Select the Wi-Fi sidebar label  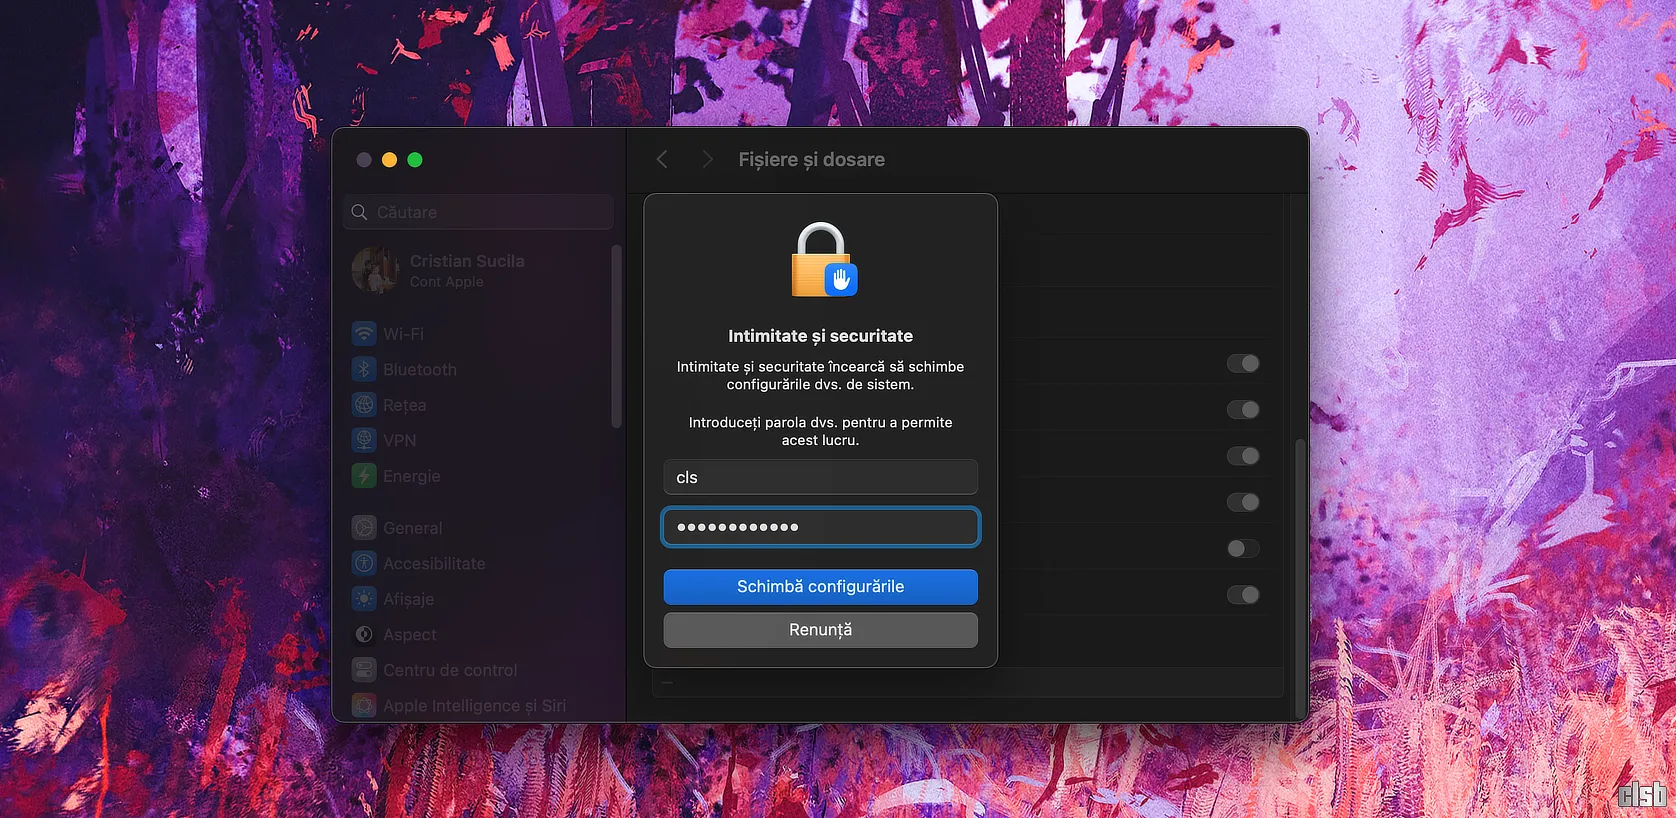[x=404, y=334]
